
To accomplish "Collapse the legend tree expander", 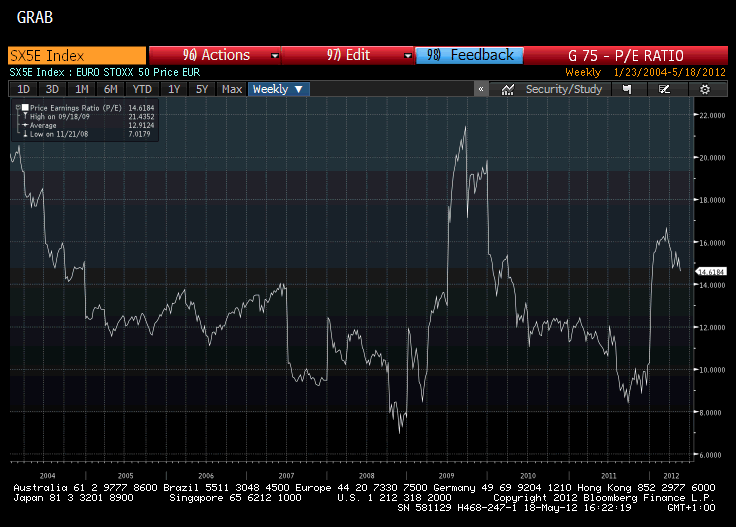I will [x=18, y=107].
